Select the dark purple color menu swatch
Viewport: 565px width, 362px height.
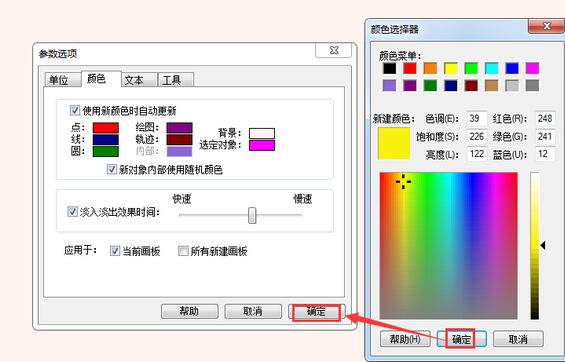click(x=410, y=86)
